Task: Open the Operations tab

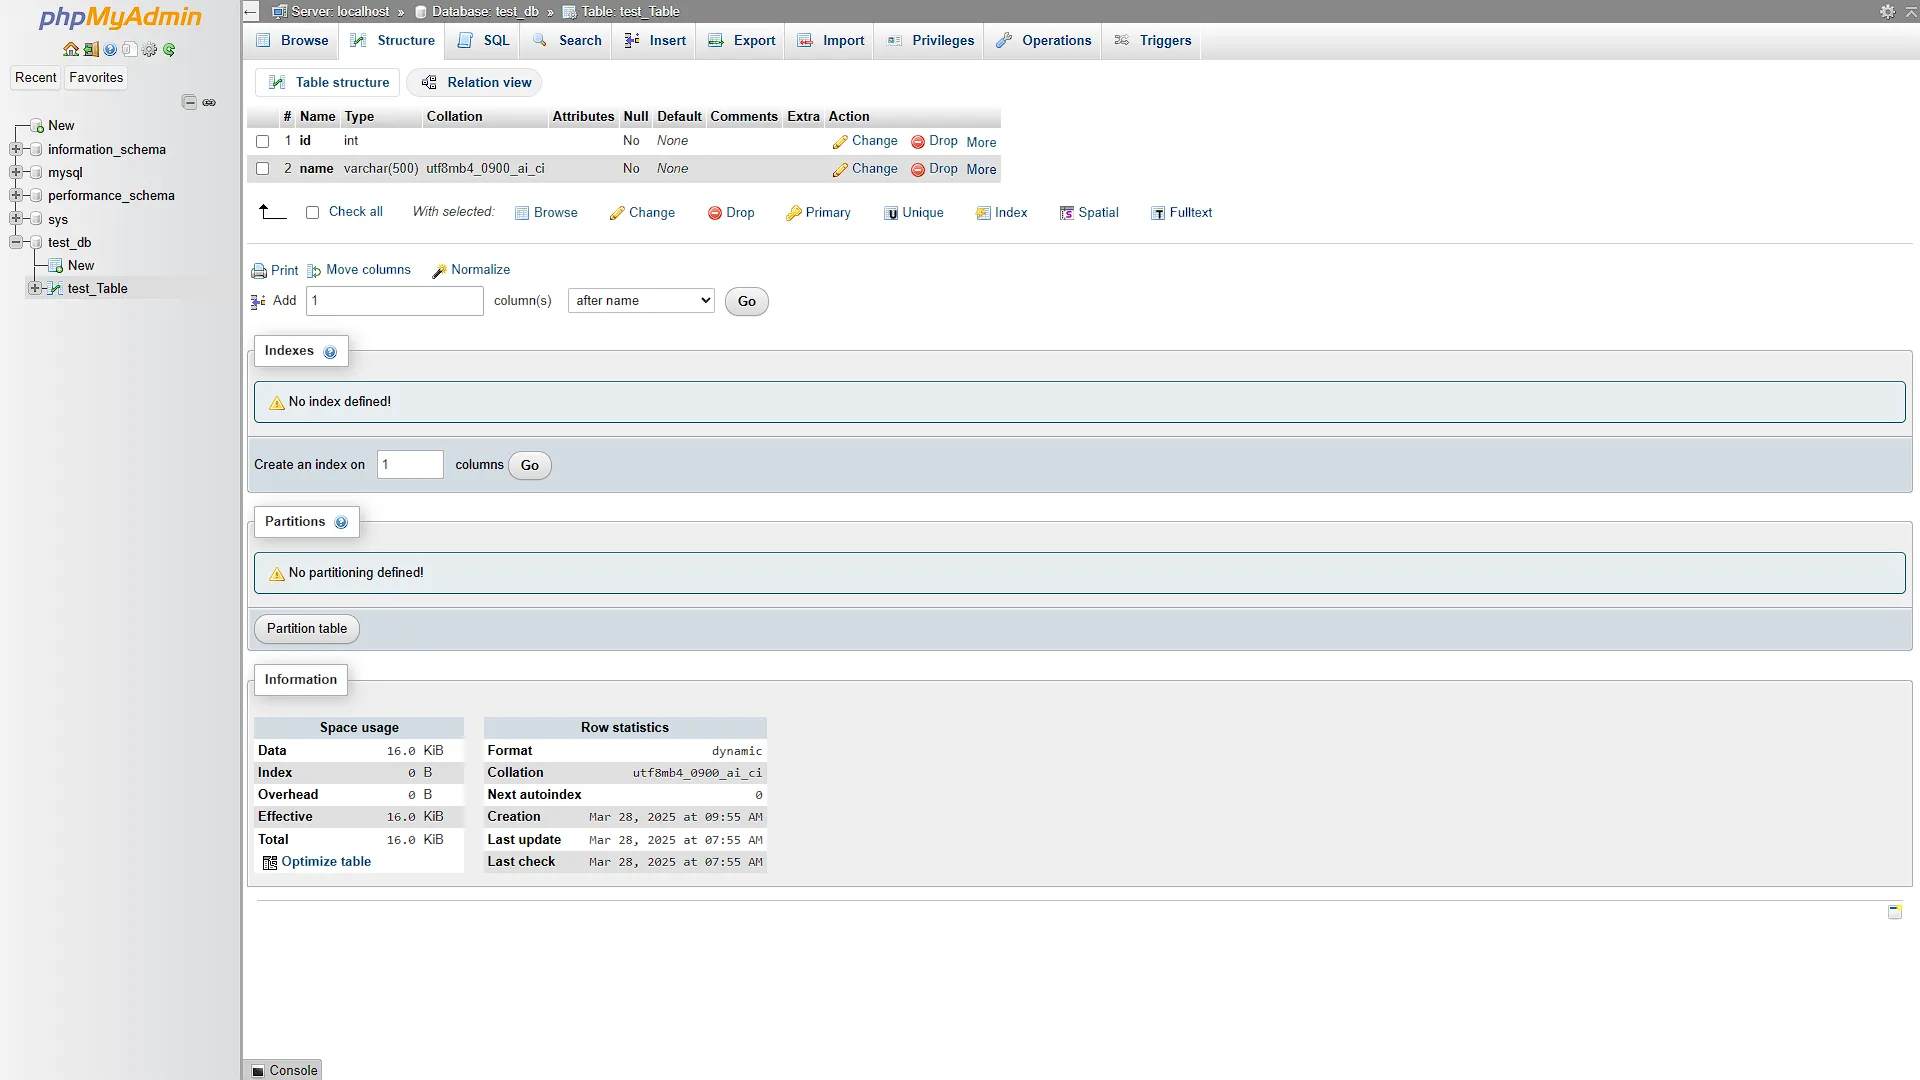Action: point(1044,41)
